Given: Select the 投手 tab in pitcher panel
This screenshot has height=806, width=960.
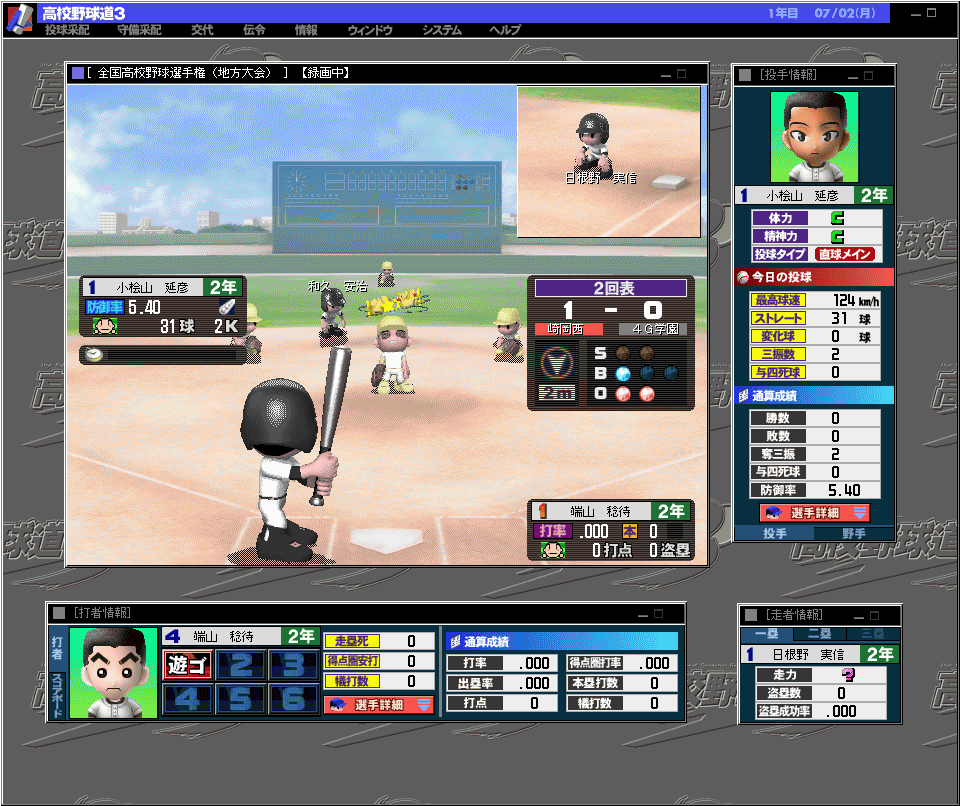Looking at the screenshot, I should click(774, 534).
